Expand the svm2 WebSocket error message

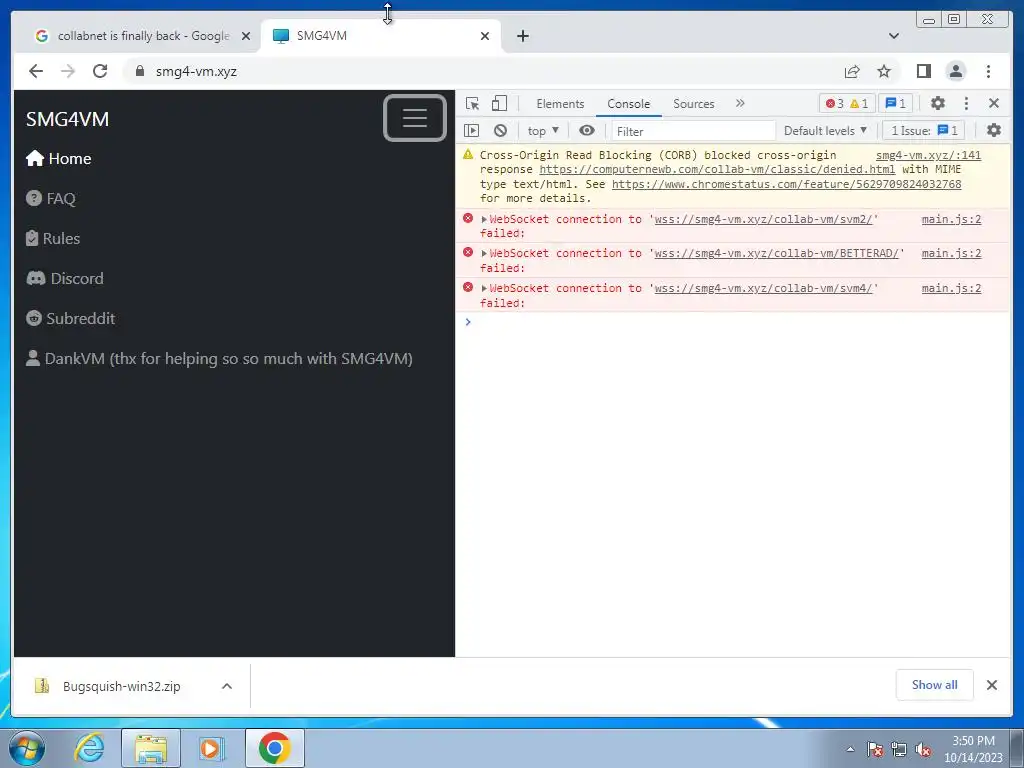click(484, 219)
